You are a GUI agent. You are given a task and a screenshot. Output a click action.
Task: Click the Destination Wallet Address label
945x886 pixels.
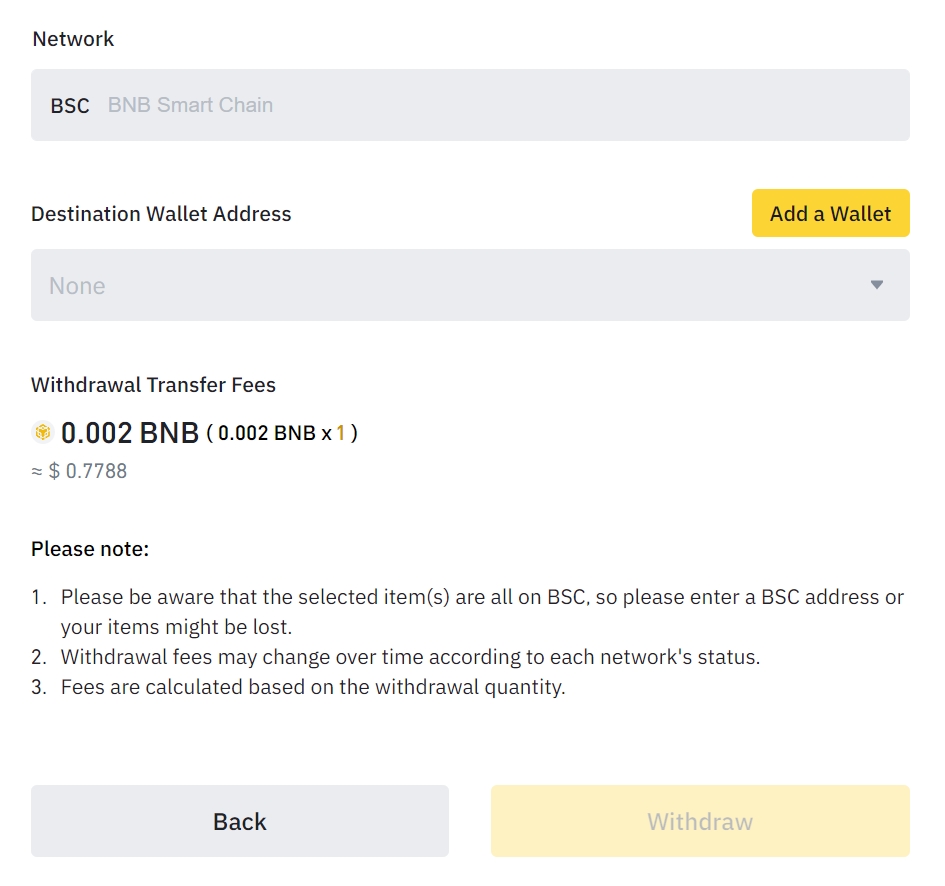161,214
